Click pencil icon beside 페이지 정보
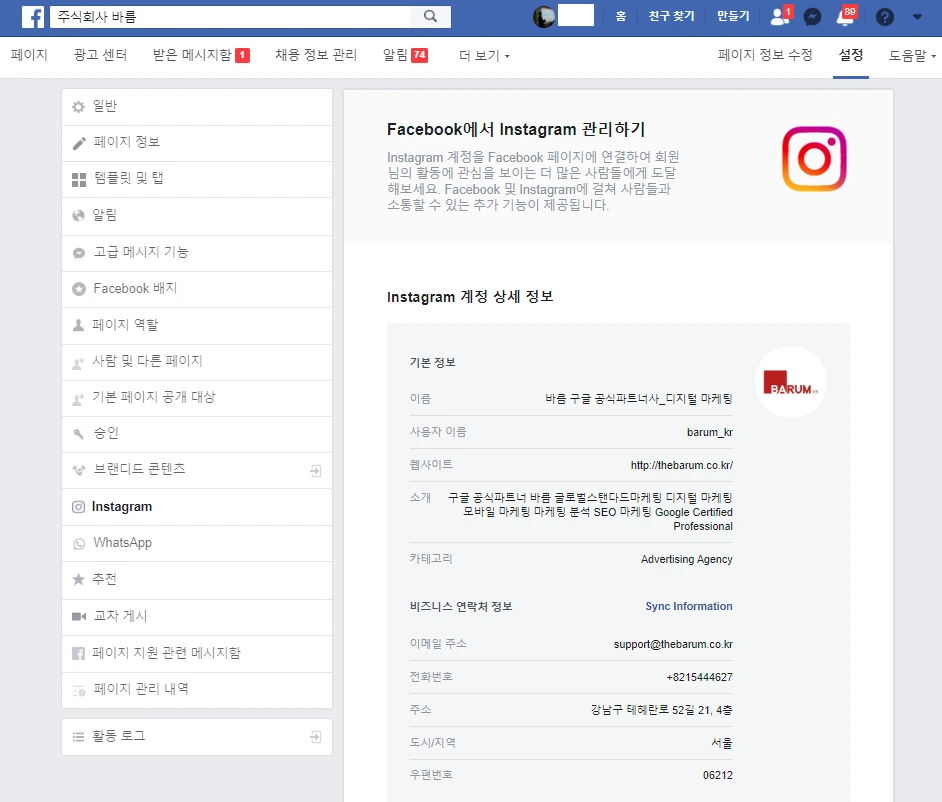The height and width of the screenshot is (802, 942). click(79, 143)
